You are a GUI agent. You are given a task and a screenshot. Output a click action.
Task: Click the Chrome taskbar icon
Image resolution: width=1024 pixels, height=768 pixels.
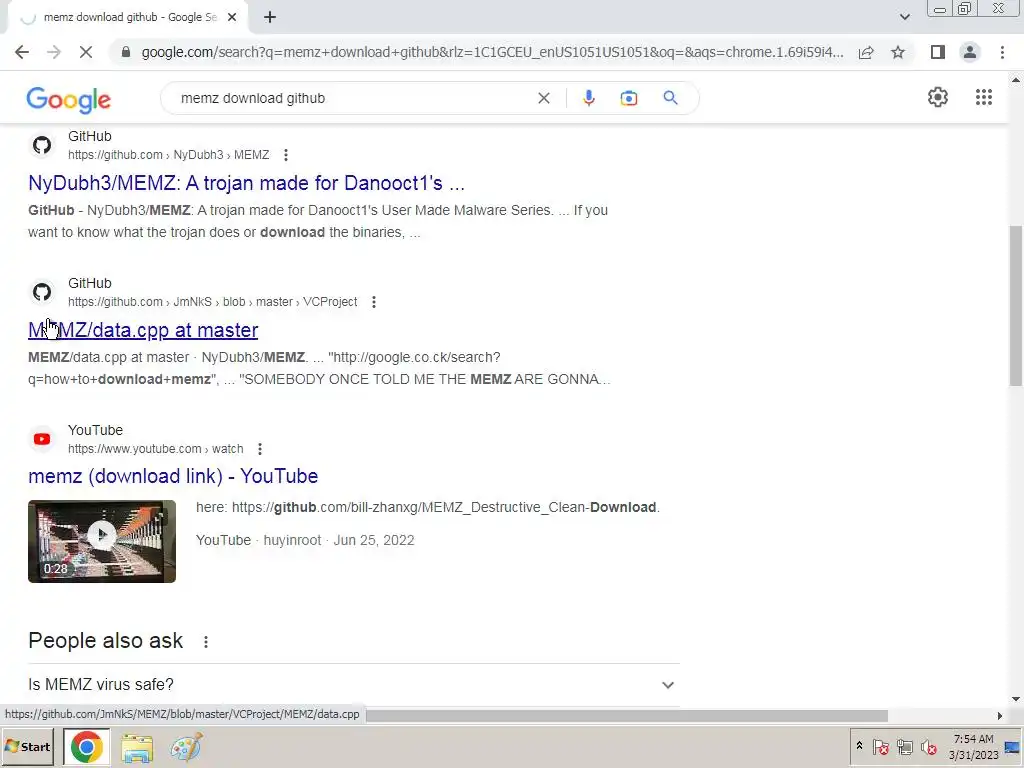tap(87, 747)
